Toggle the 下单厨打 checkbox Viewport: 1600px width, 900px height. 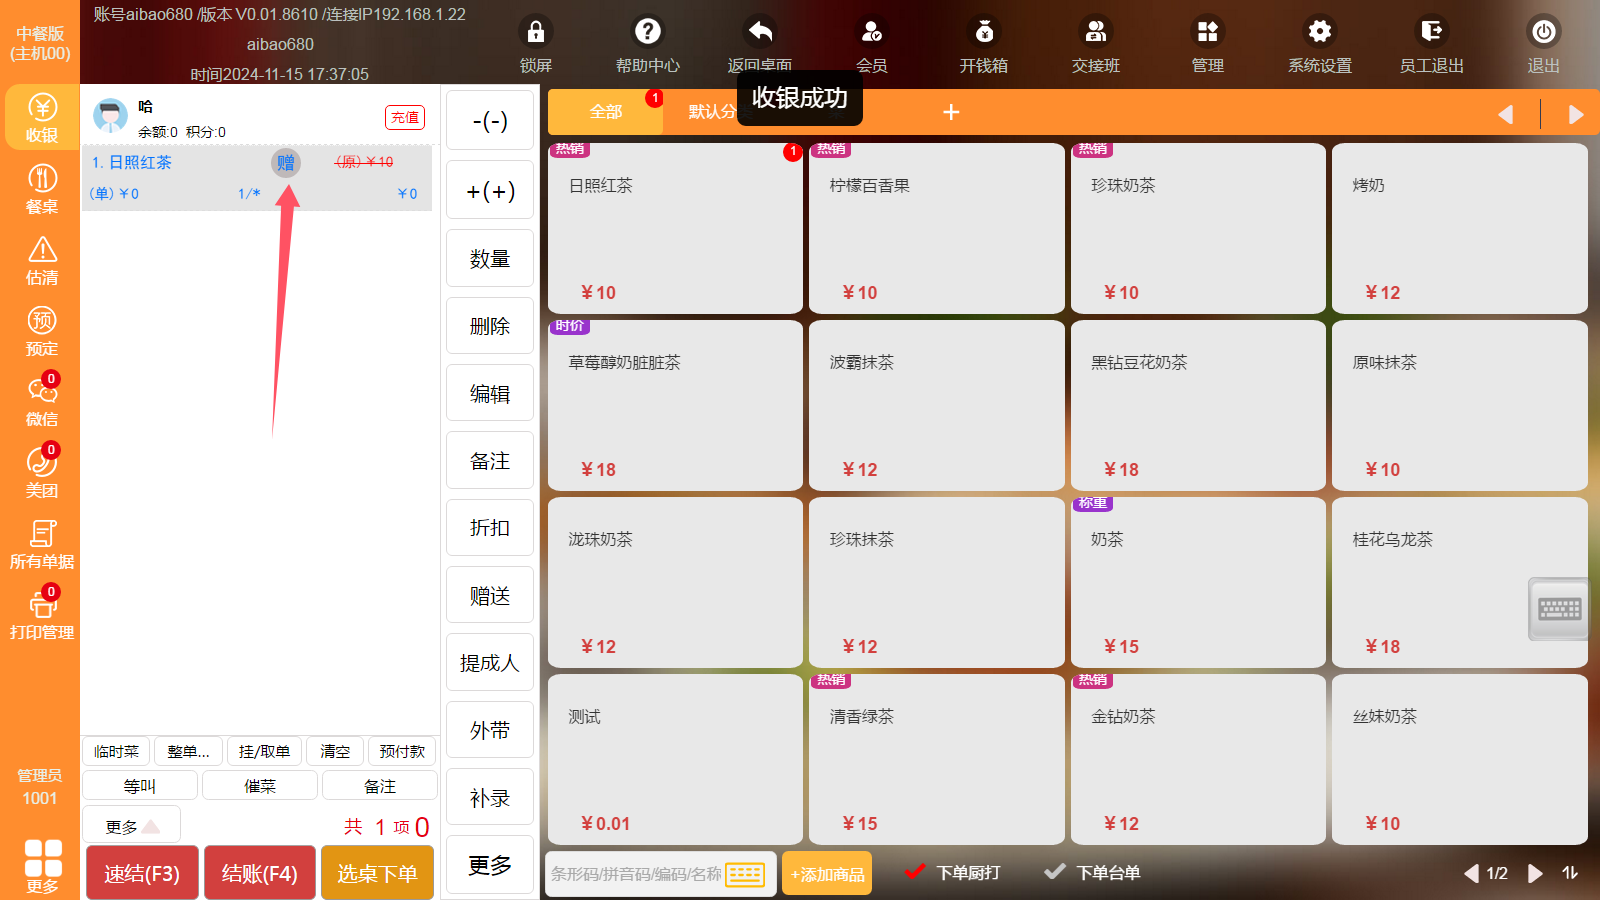tap(914, 872)
